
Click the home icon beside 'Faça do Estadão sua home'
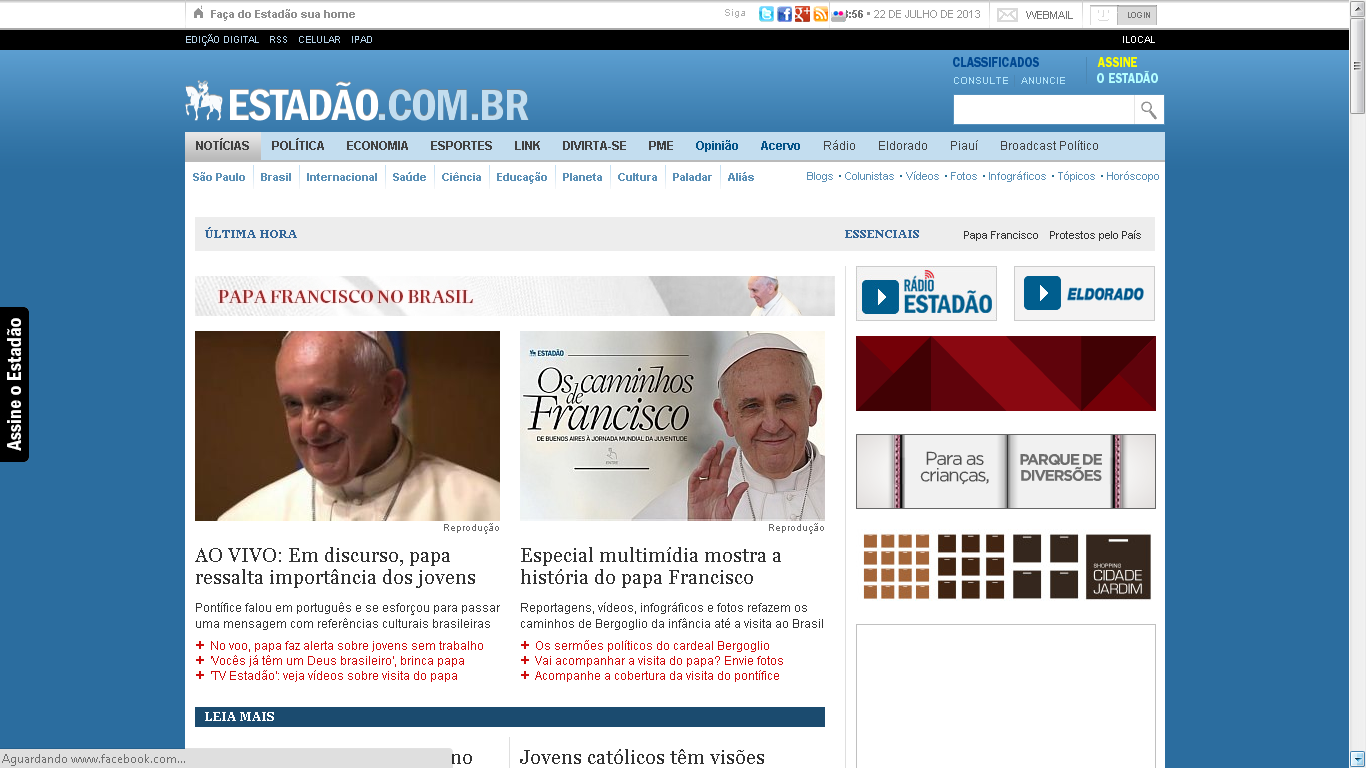point(198,13)
